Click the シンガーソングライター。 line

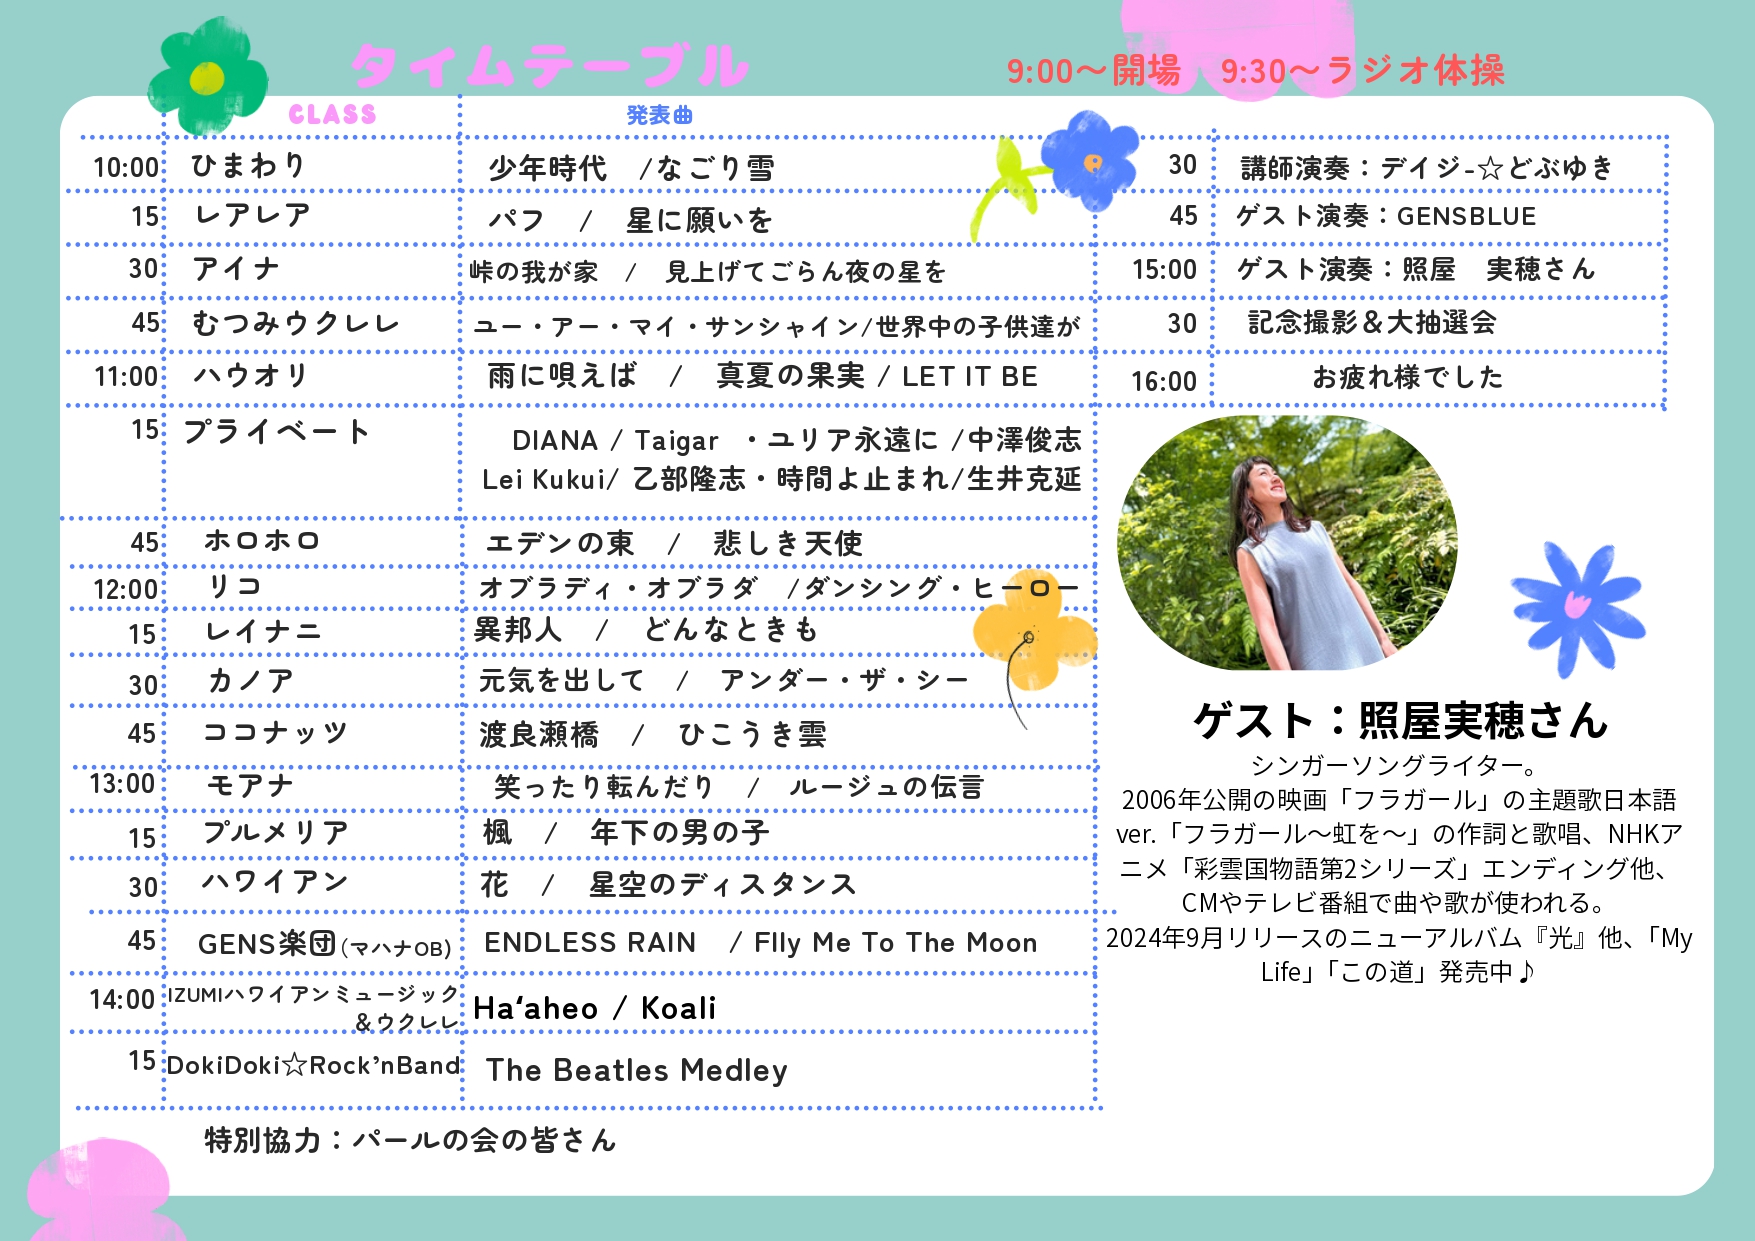pyautogui.click(x=1396, y=765)
